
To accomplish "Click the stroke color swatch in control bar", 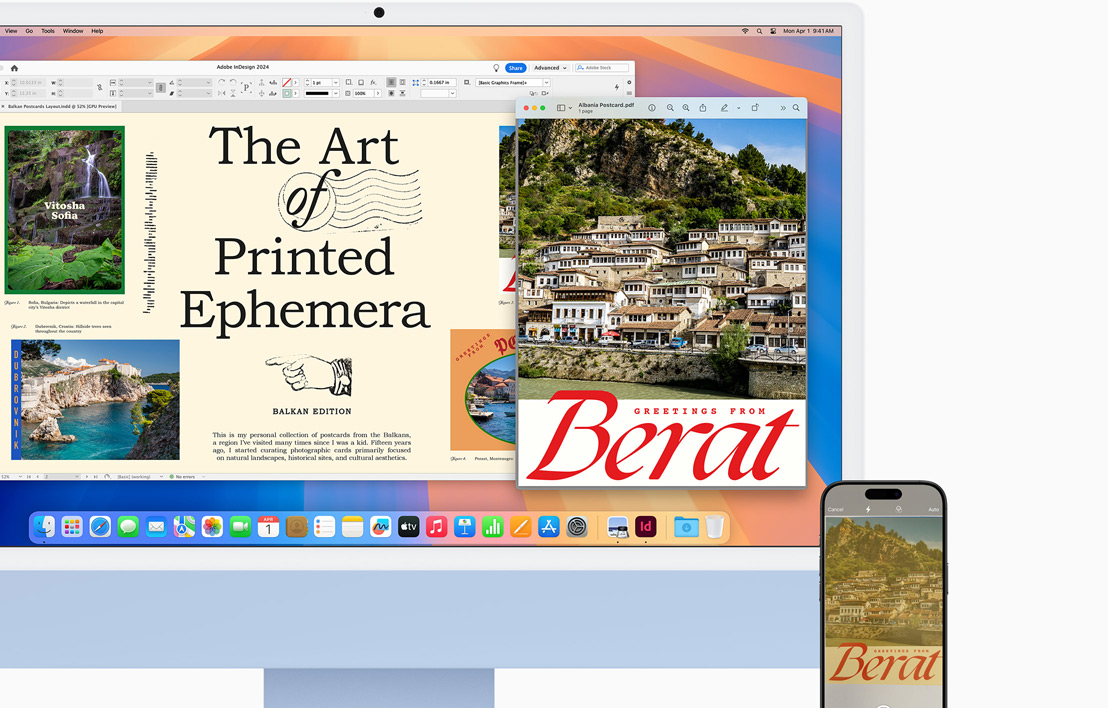I will 286,93.
